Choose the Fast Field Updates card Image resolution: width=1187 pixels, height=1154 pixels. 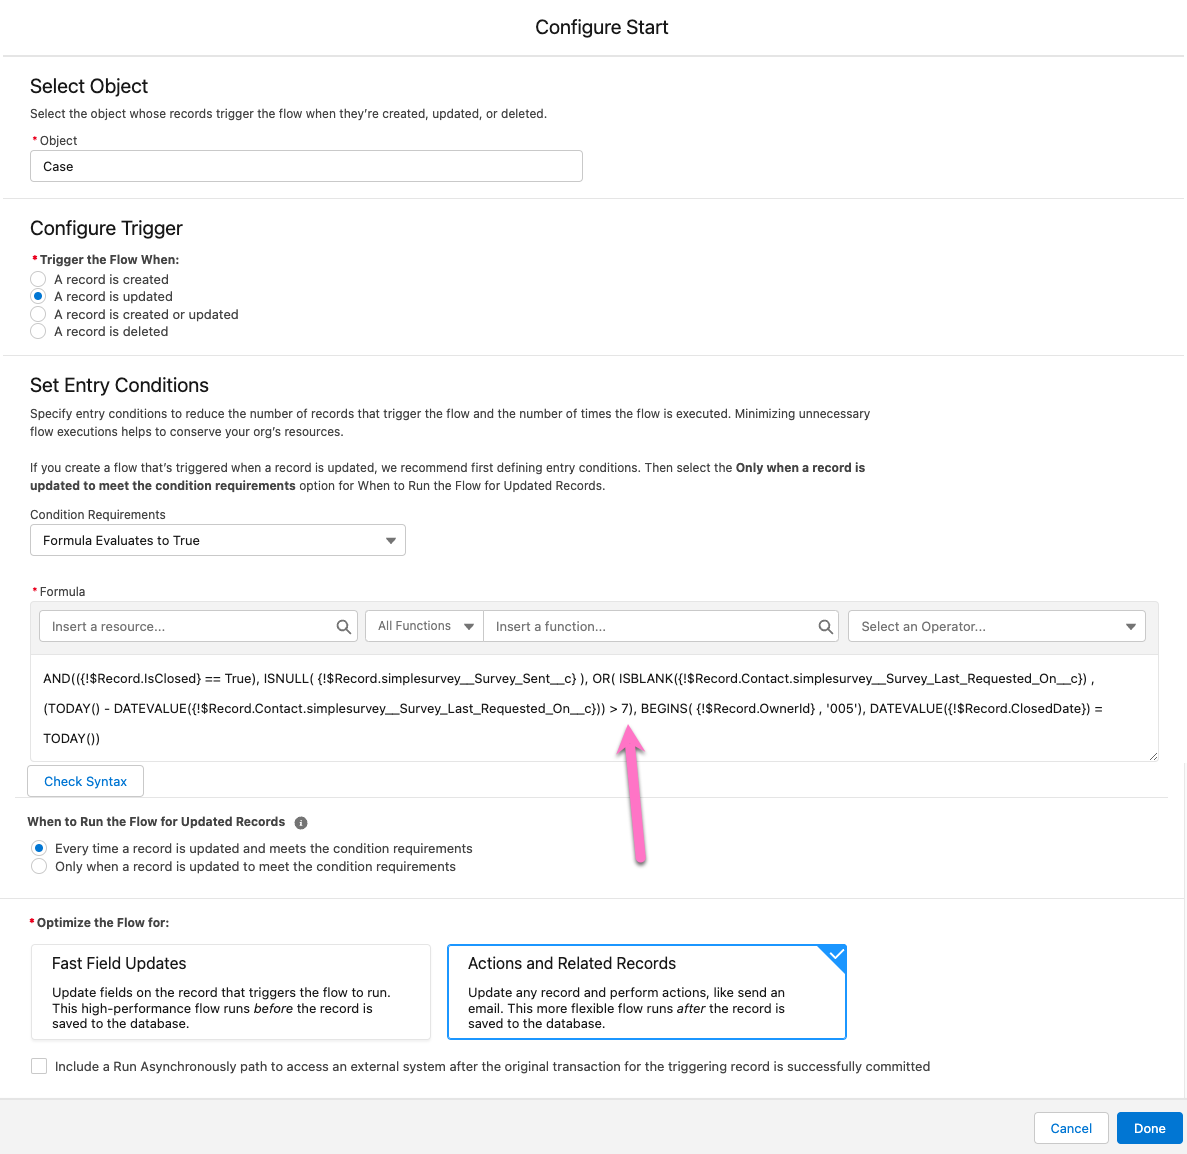(231, 992)
